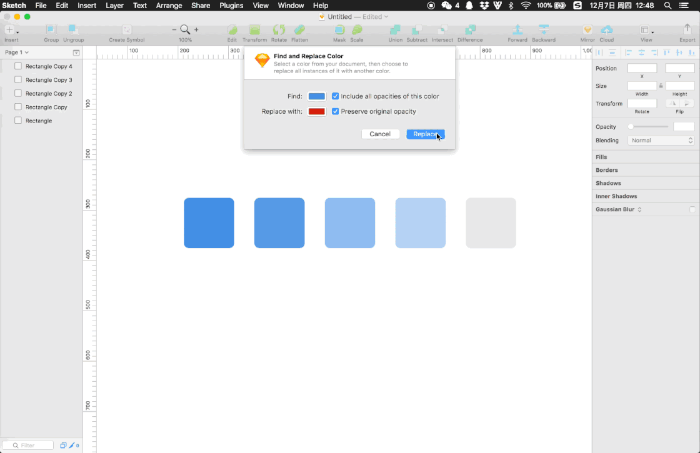The image size is (700, 453).
Task: Click the Export toolbar icon
Action: point(687,30)
